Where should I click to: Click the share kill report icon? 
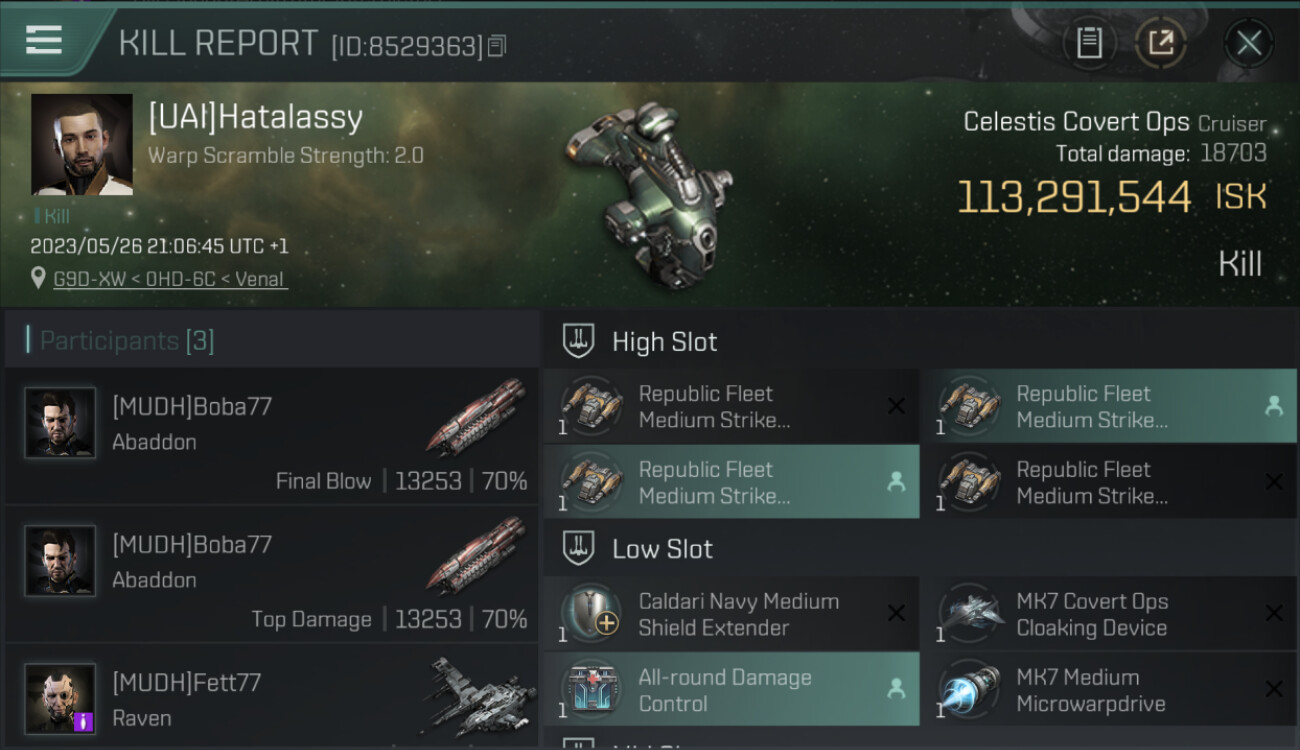[1160, 43]
